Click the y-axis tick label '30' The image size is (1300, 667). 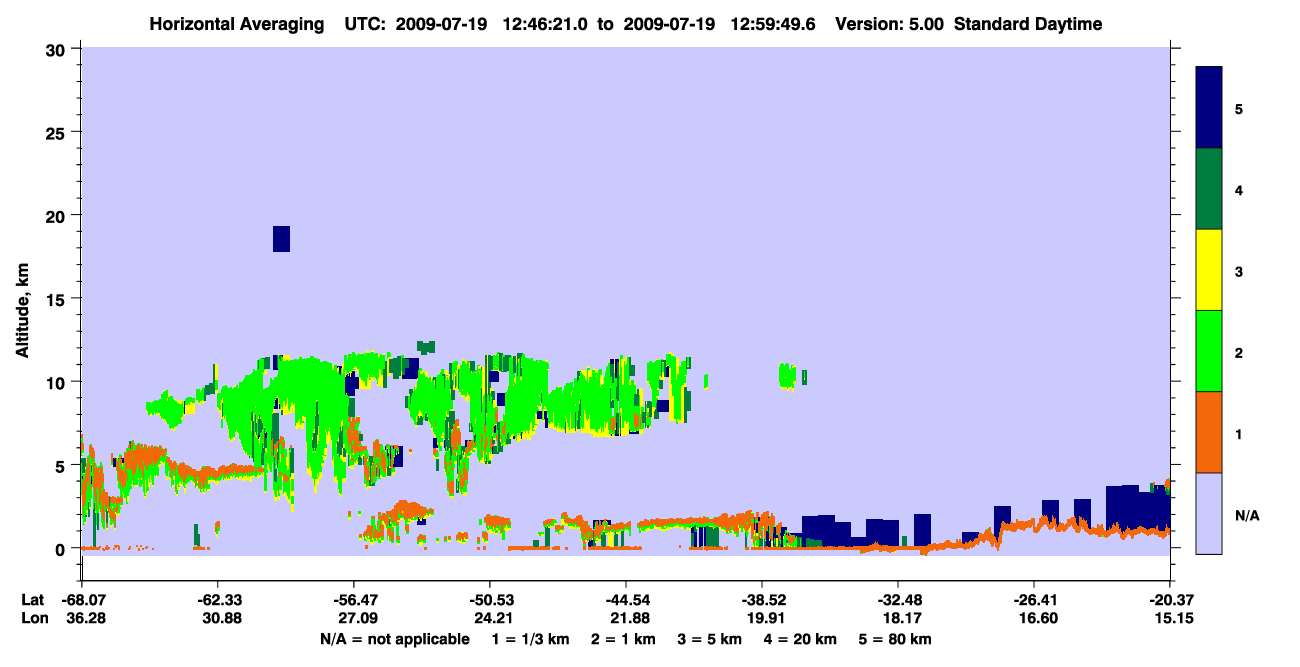coord(58,49)
